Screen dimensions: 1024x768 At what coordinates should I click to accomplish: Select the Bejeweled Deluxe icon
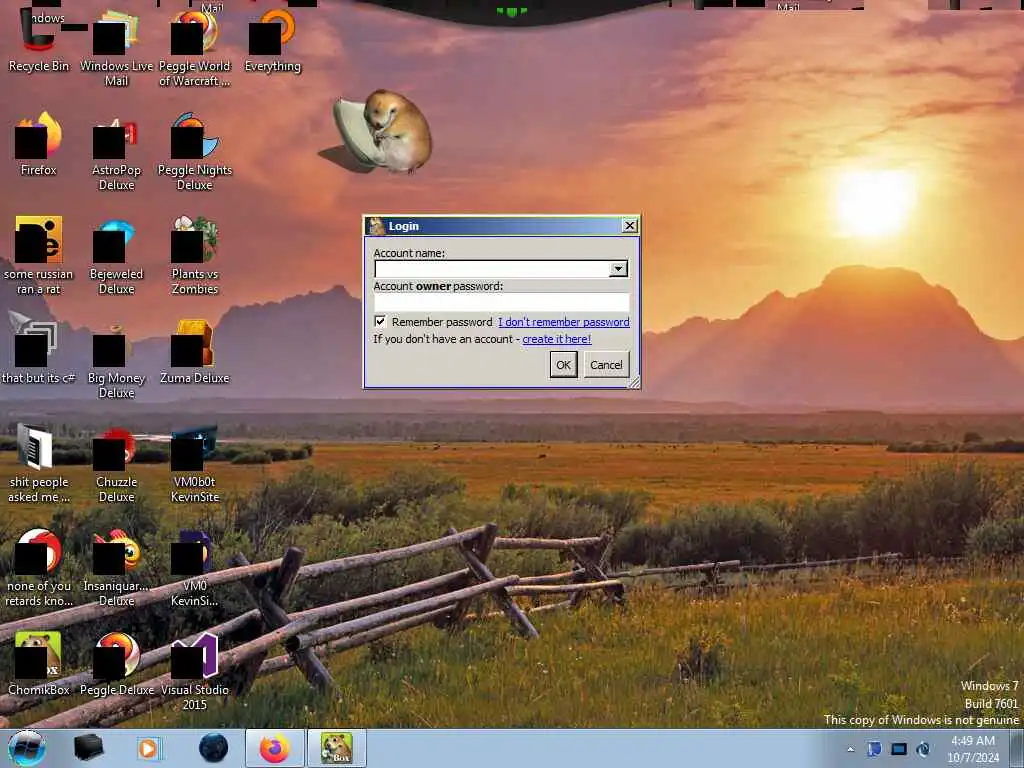pyautogui.click(x=116, y=255)
